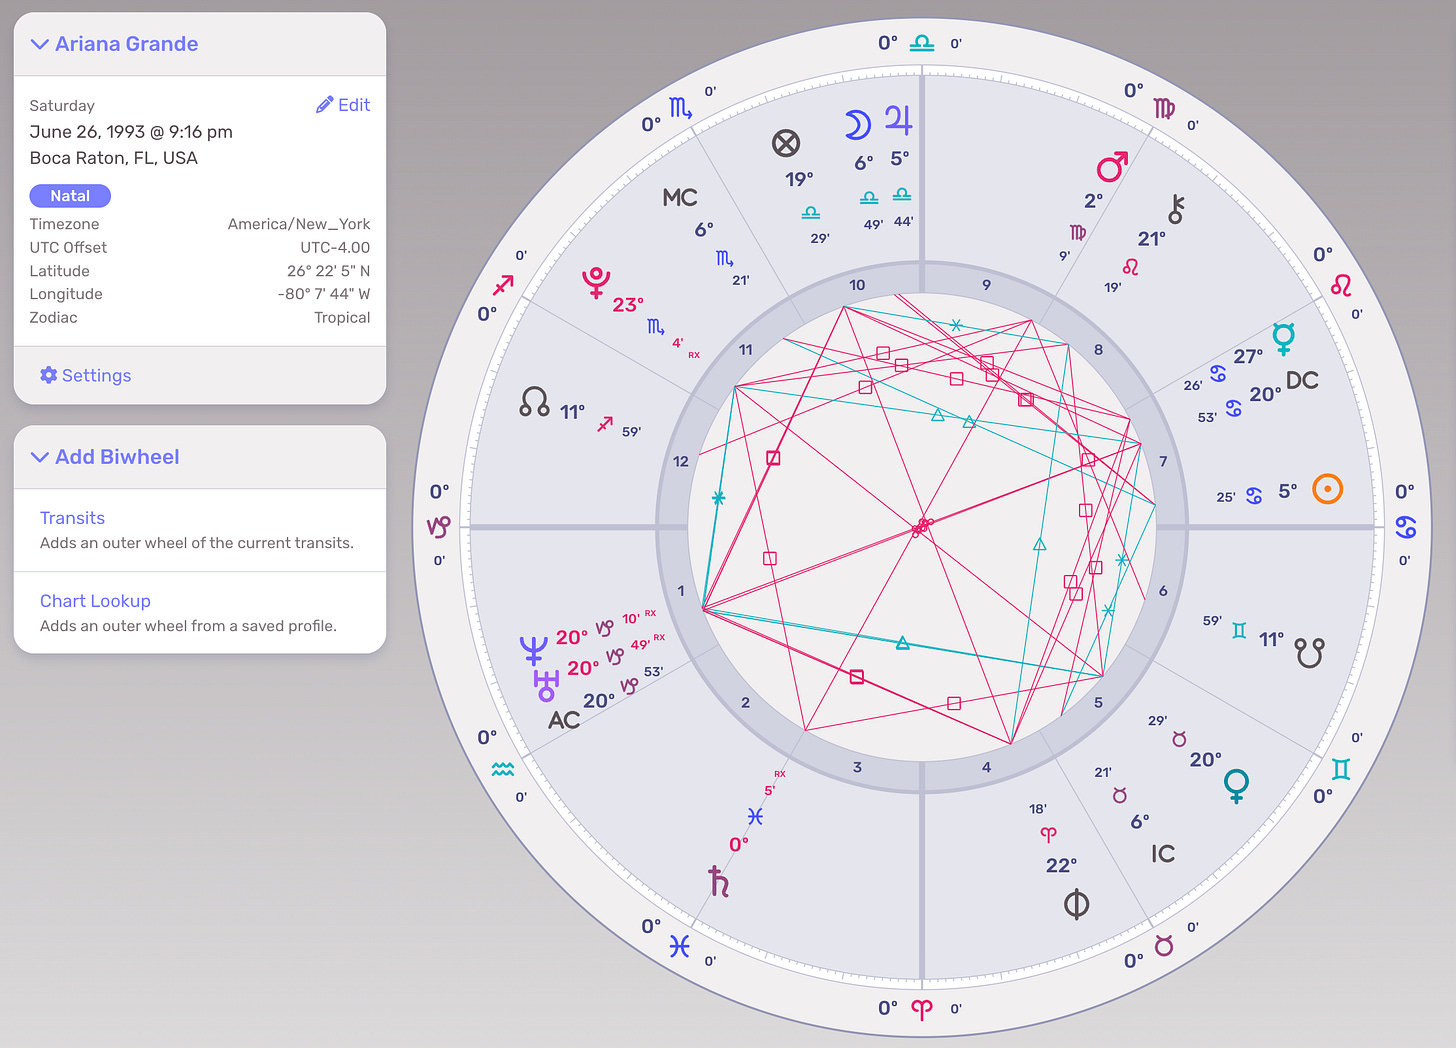
Task: Collapse the Add Biwheel panel chevron
Action: point(40,457)
